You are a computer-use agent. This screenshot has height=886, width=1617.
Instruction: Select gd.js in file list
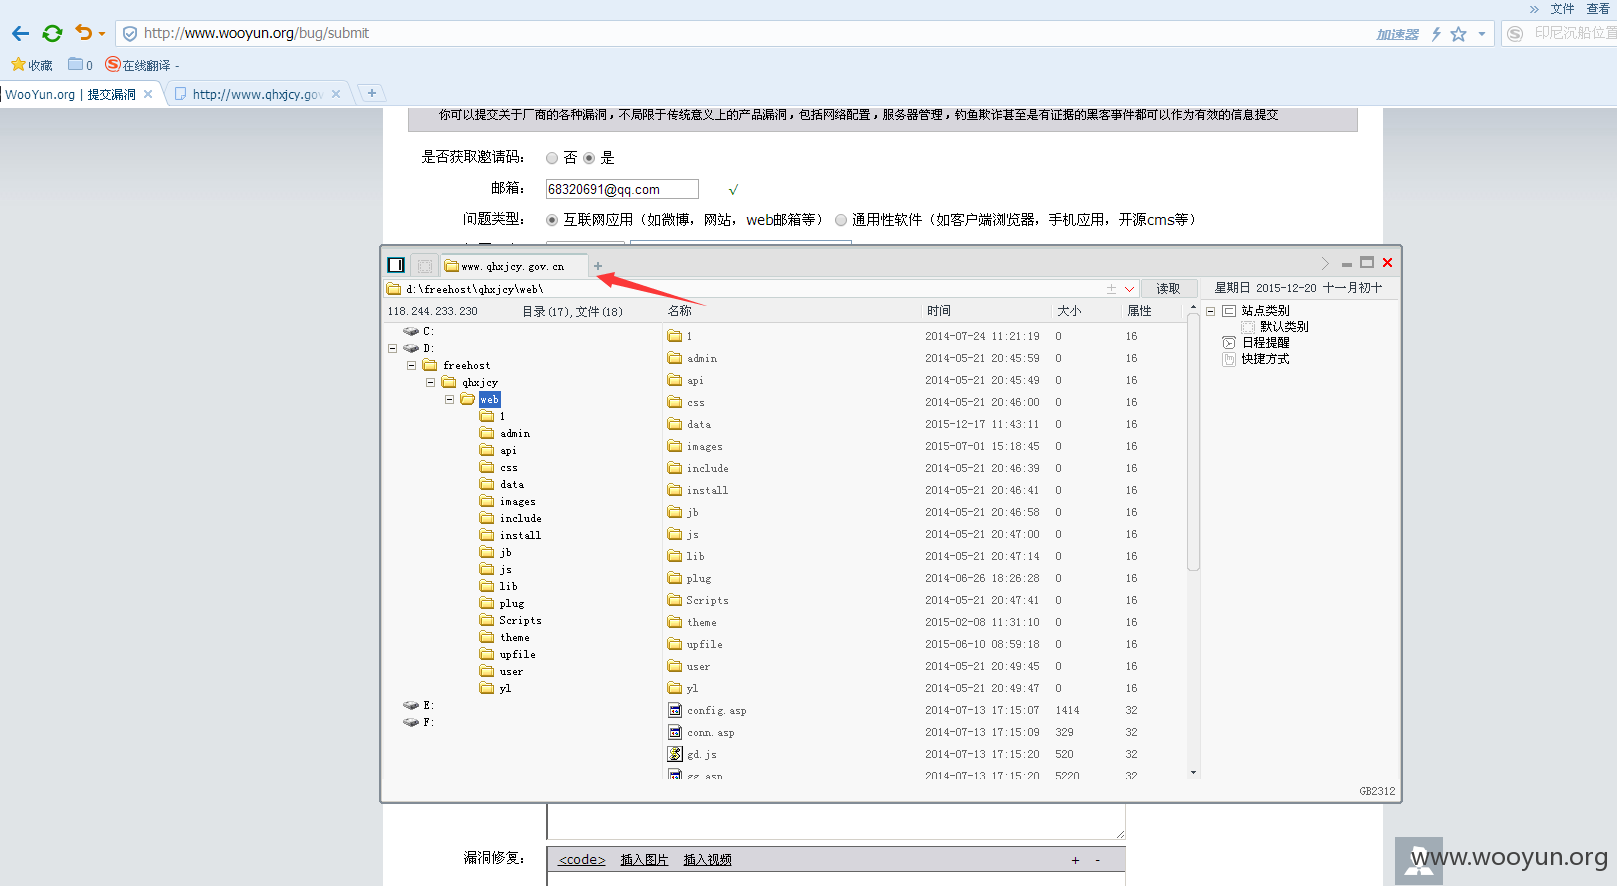pos(692,754)
